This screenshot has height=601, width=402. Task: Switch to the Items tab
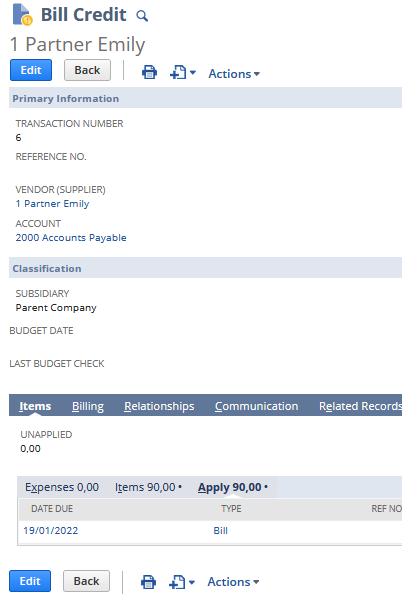pyautogui.click(x=35, y=406)
